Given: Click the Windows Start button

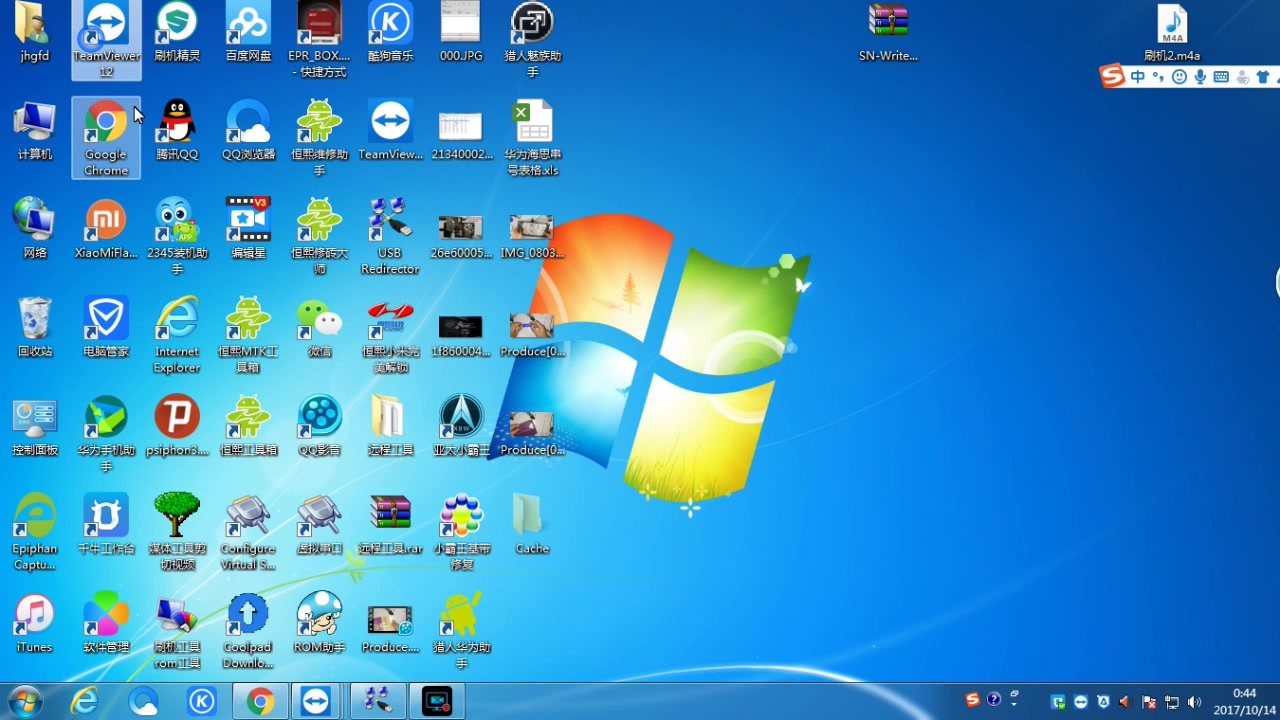Looking at the screenshot, I should (24, 702).
